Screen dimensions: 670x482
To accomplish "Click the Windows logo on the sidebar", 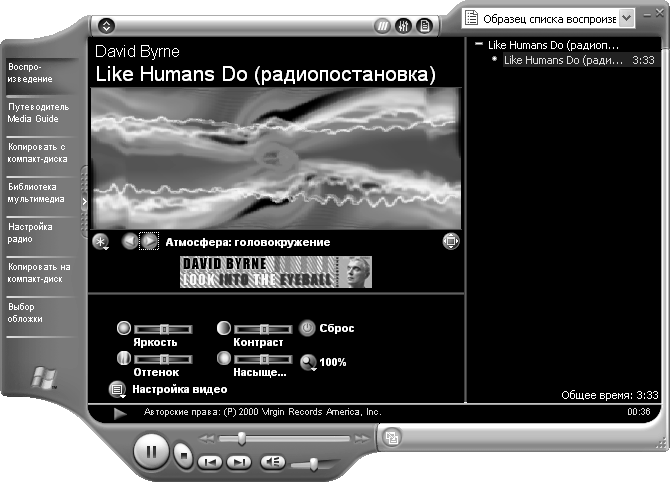I will (x=44, y=378).
